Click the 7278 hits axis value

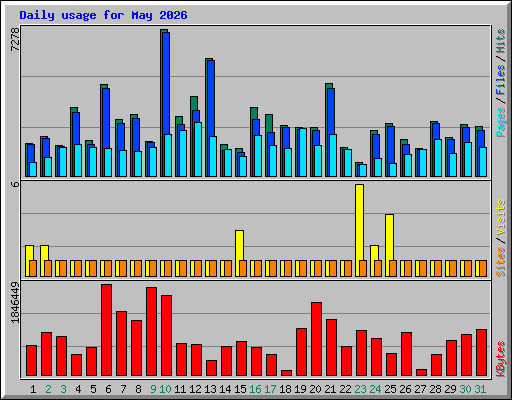(15, 39)
